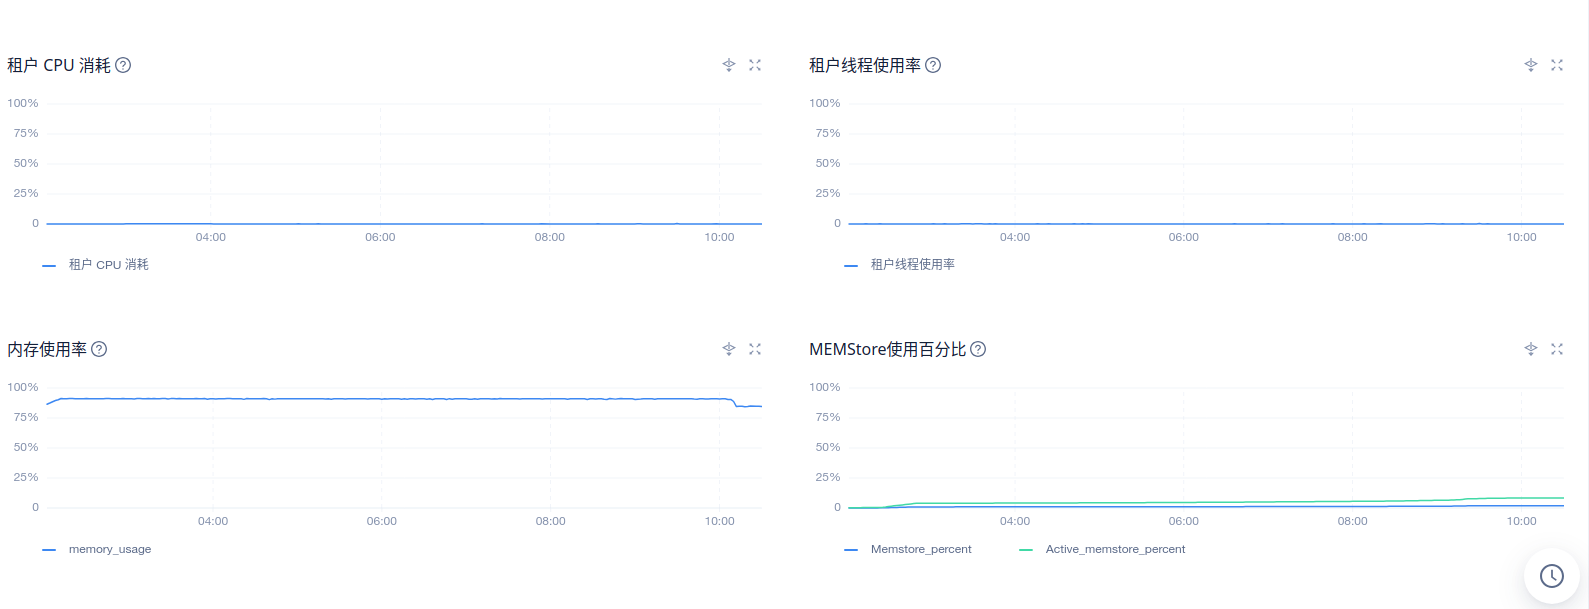
Task: Expand 租户 CPU 消耗 chart to fullscreen
Action: pyautogui.click(x=755, y=65)
